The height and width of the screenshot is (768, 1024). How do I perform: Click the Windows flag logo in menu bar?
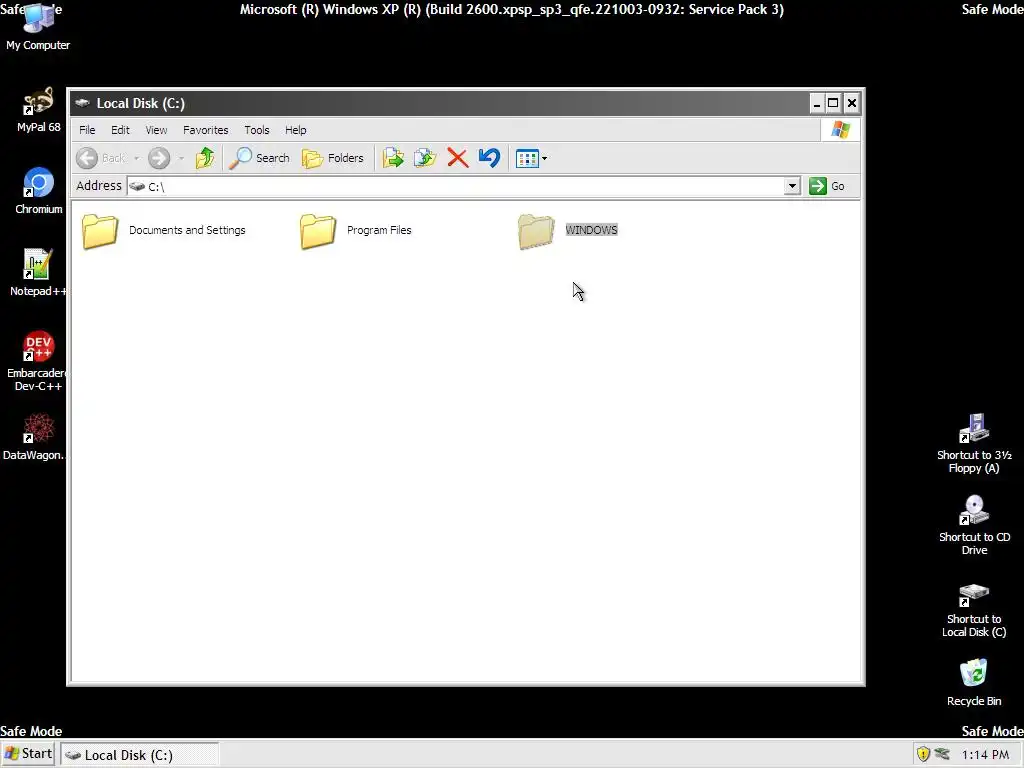point(840,130)
